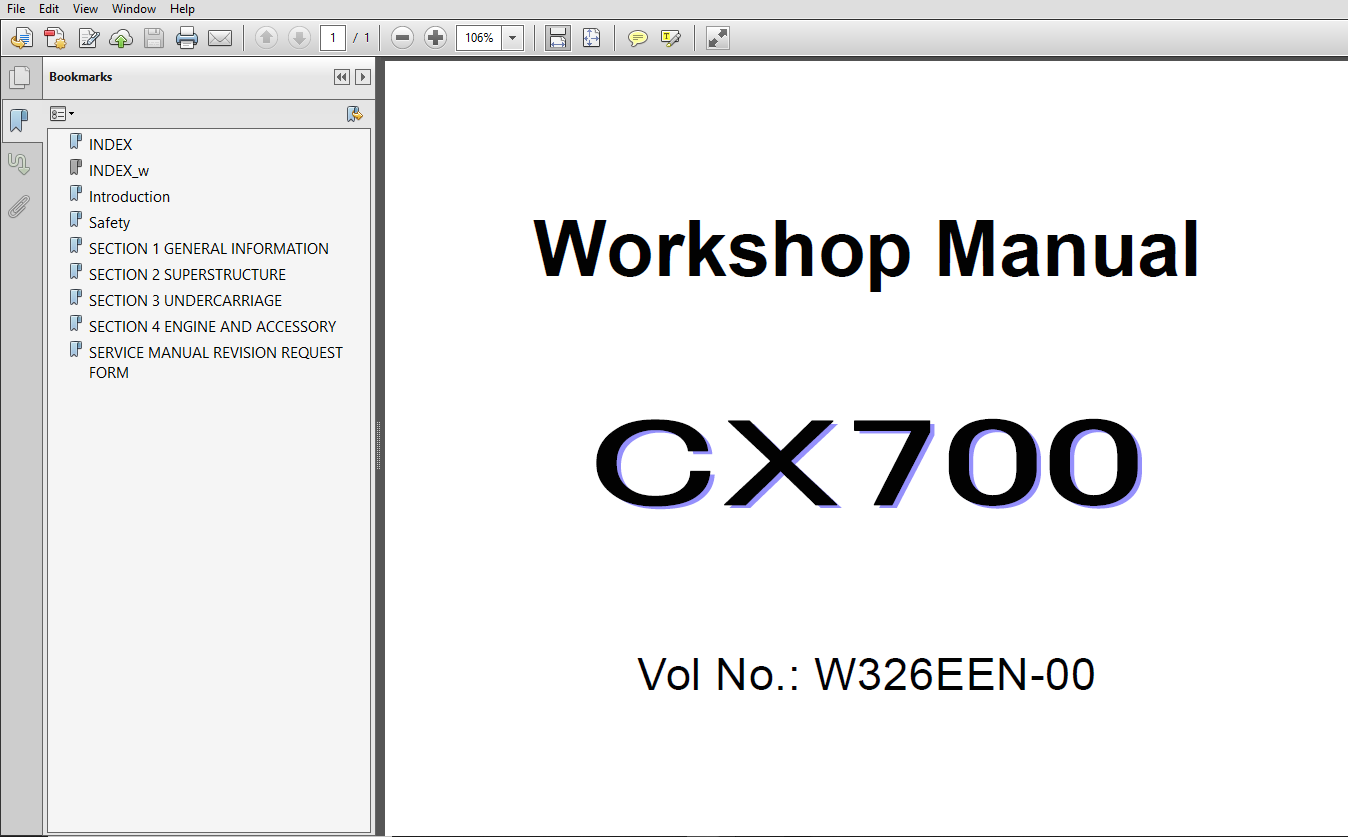
Task: Expand the Bookmarks panel right arrow
Action: [363, 77]
